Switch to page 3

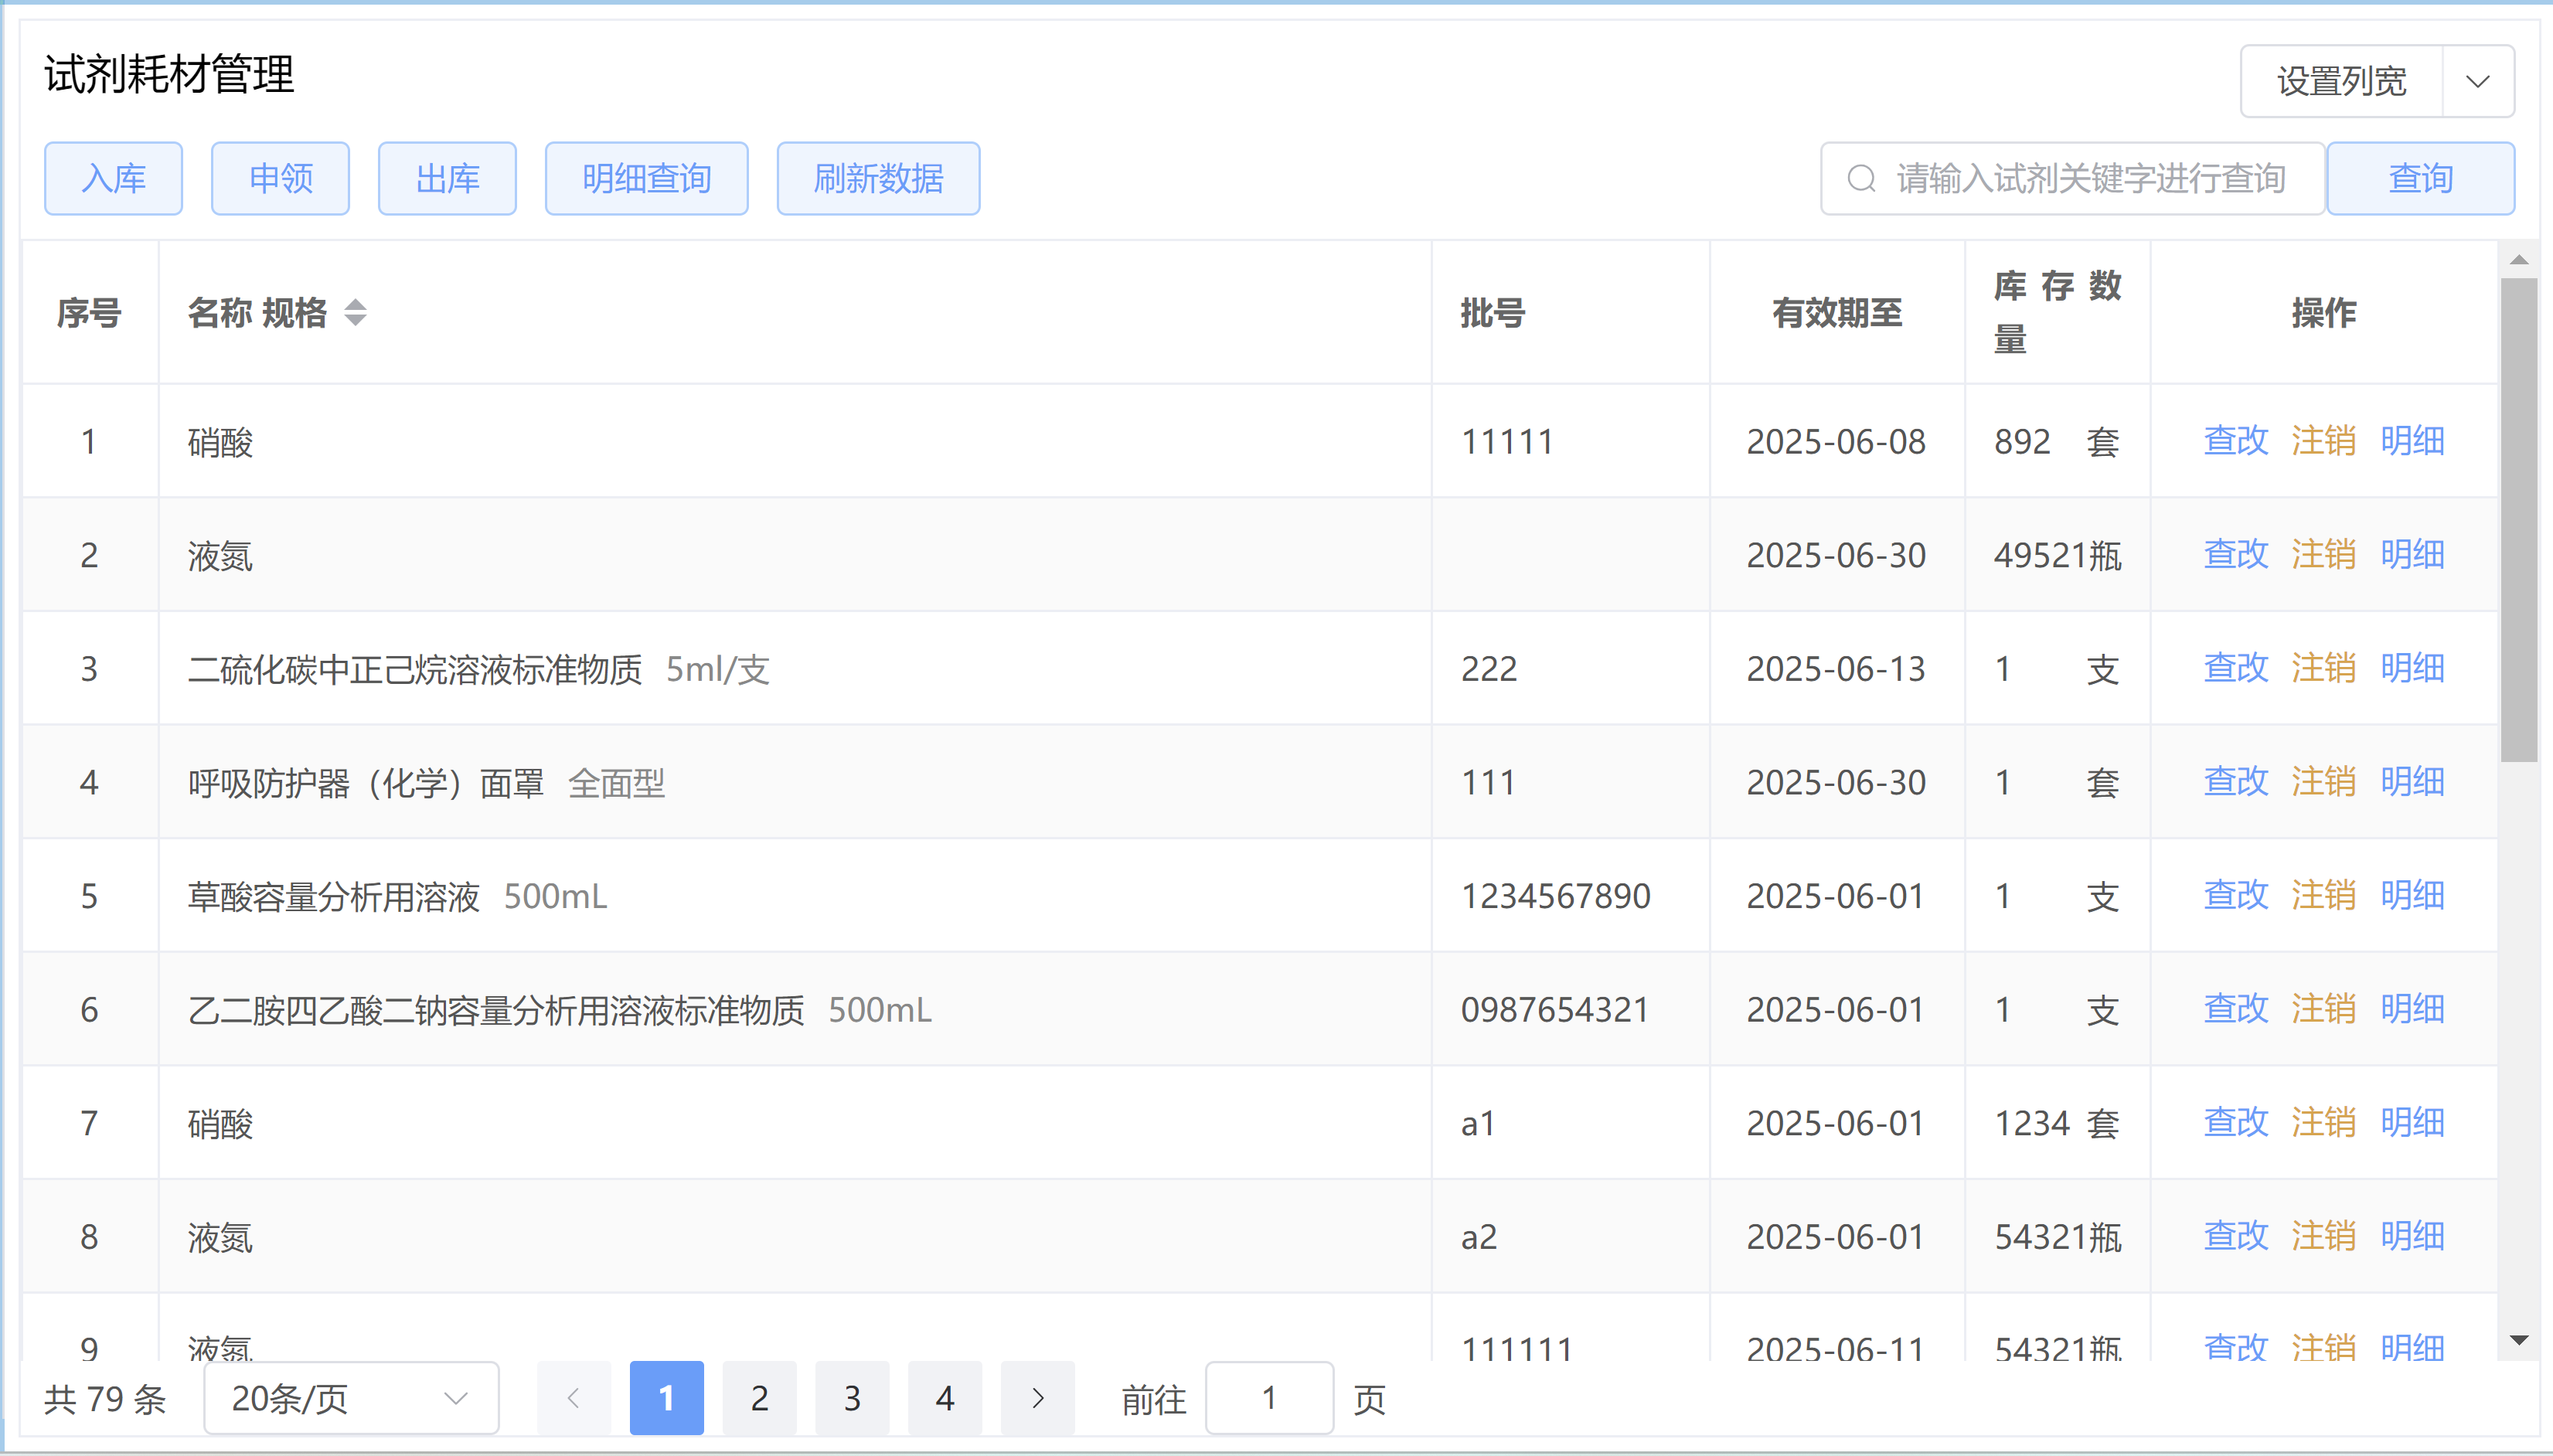pyautogui.click(x=852, y=1398)
